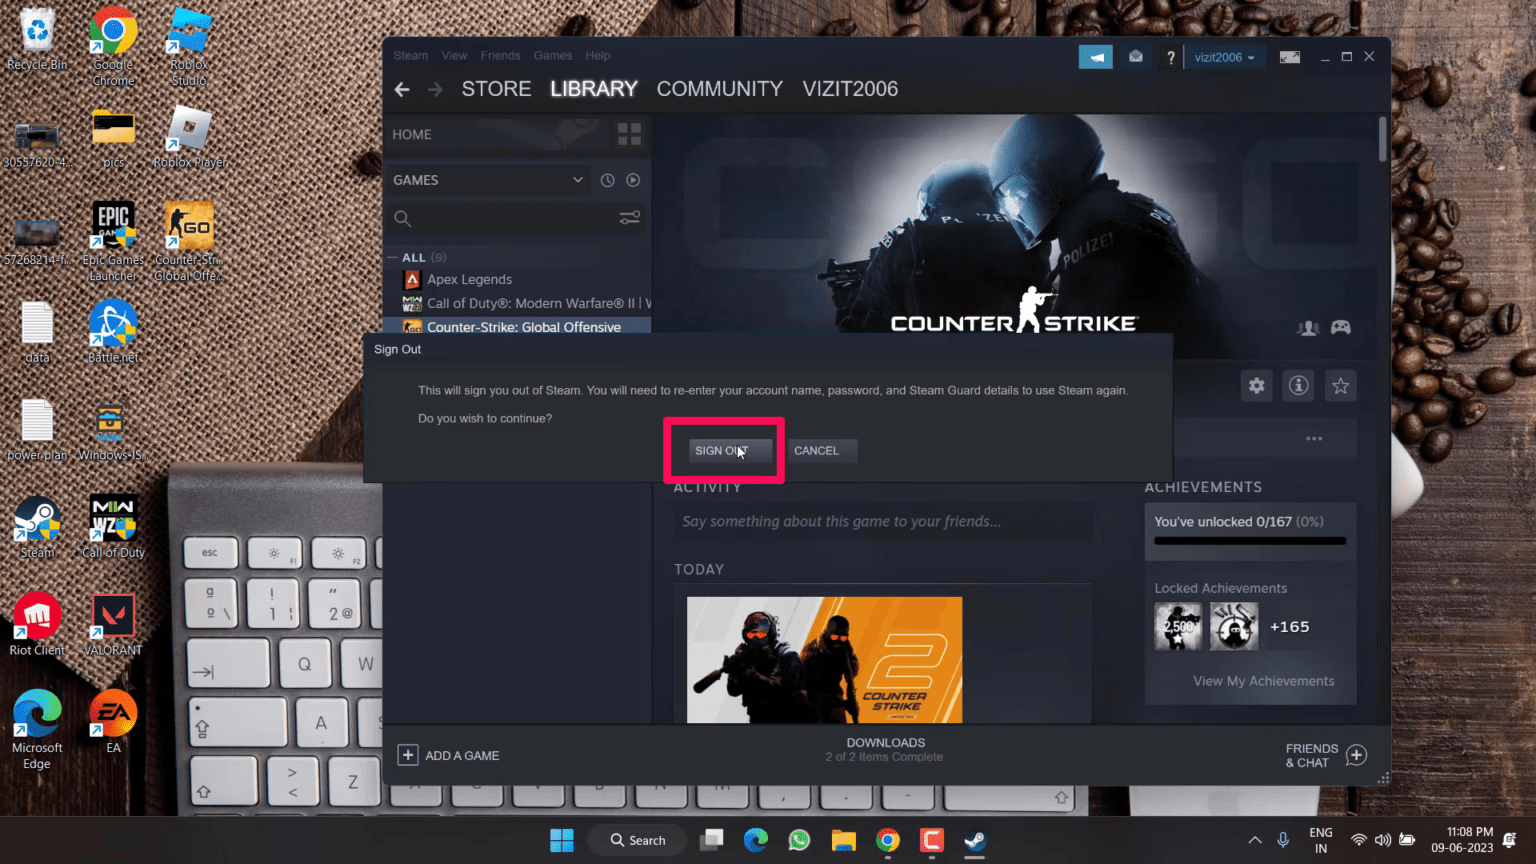
Task: Open the Friends menu
Action: coord(500,56)
